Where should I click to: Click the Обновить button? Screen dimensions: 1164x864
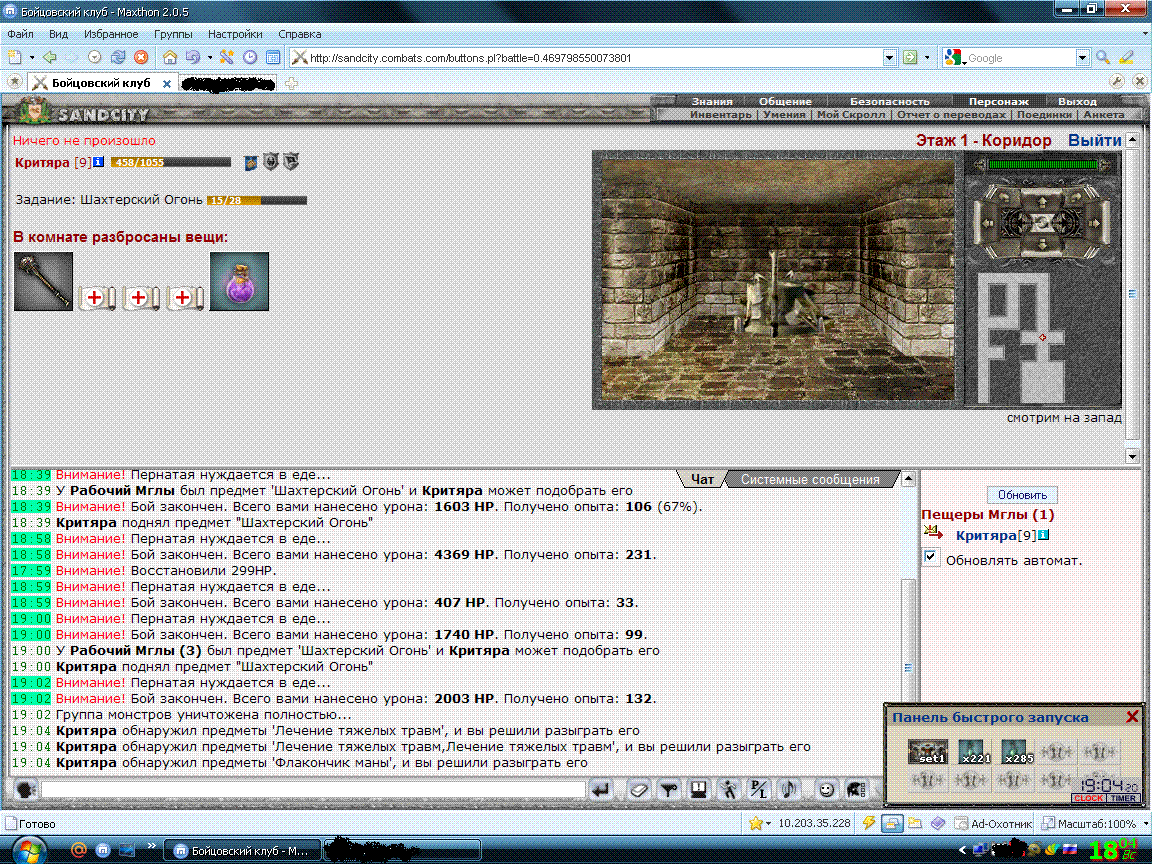[x=1022, y=495]
